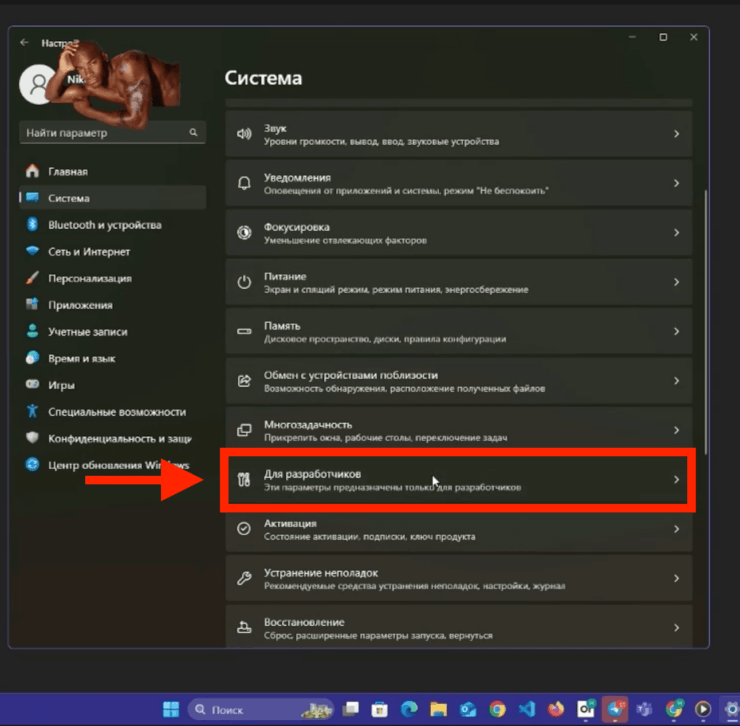
Task: Open Для разработчиков chevron arrow
Action: 676,480
